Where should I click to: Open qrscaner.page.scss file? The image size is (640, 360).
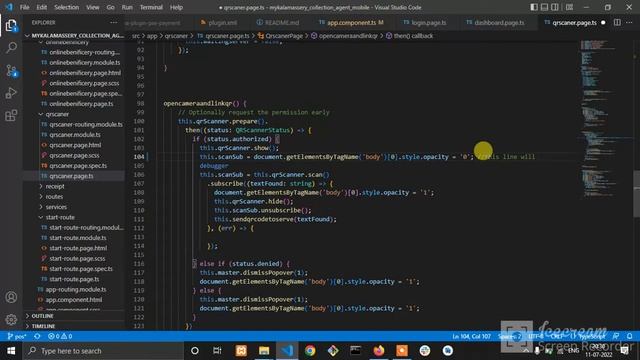click(x=74, y=156)
